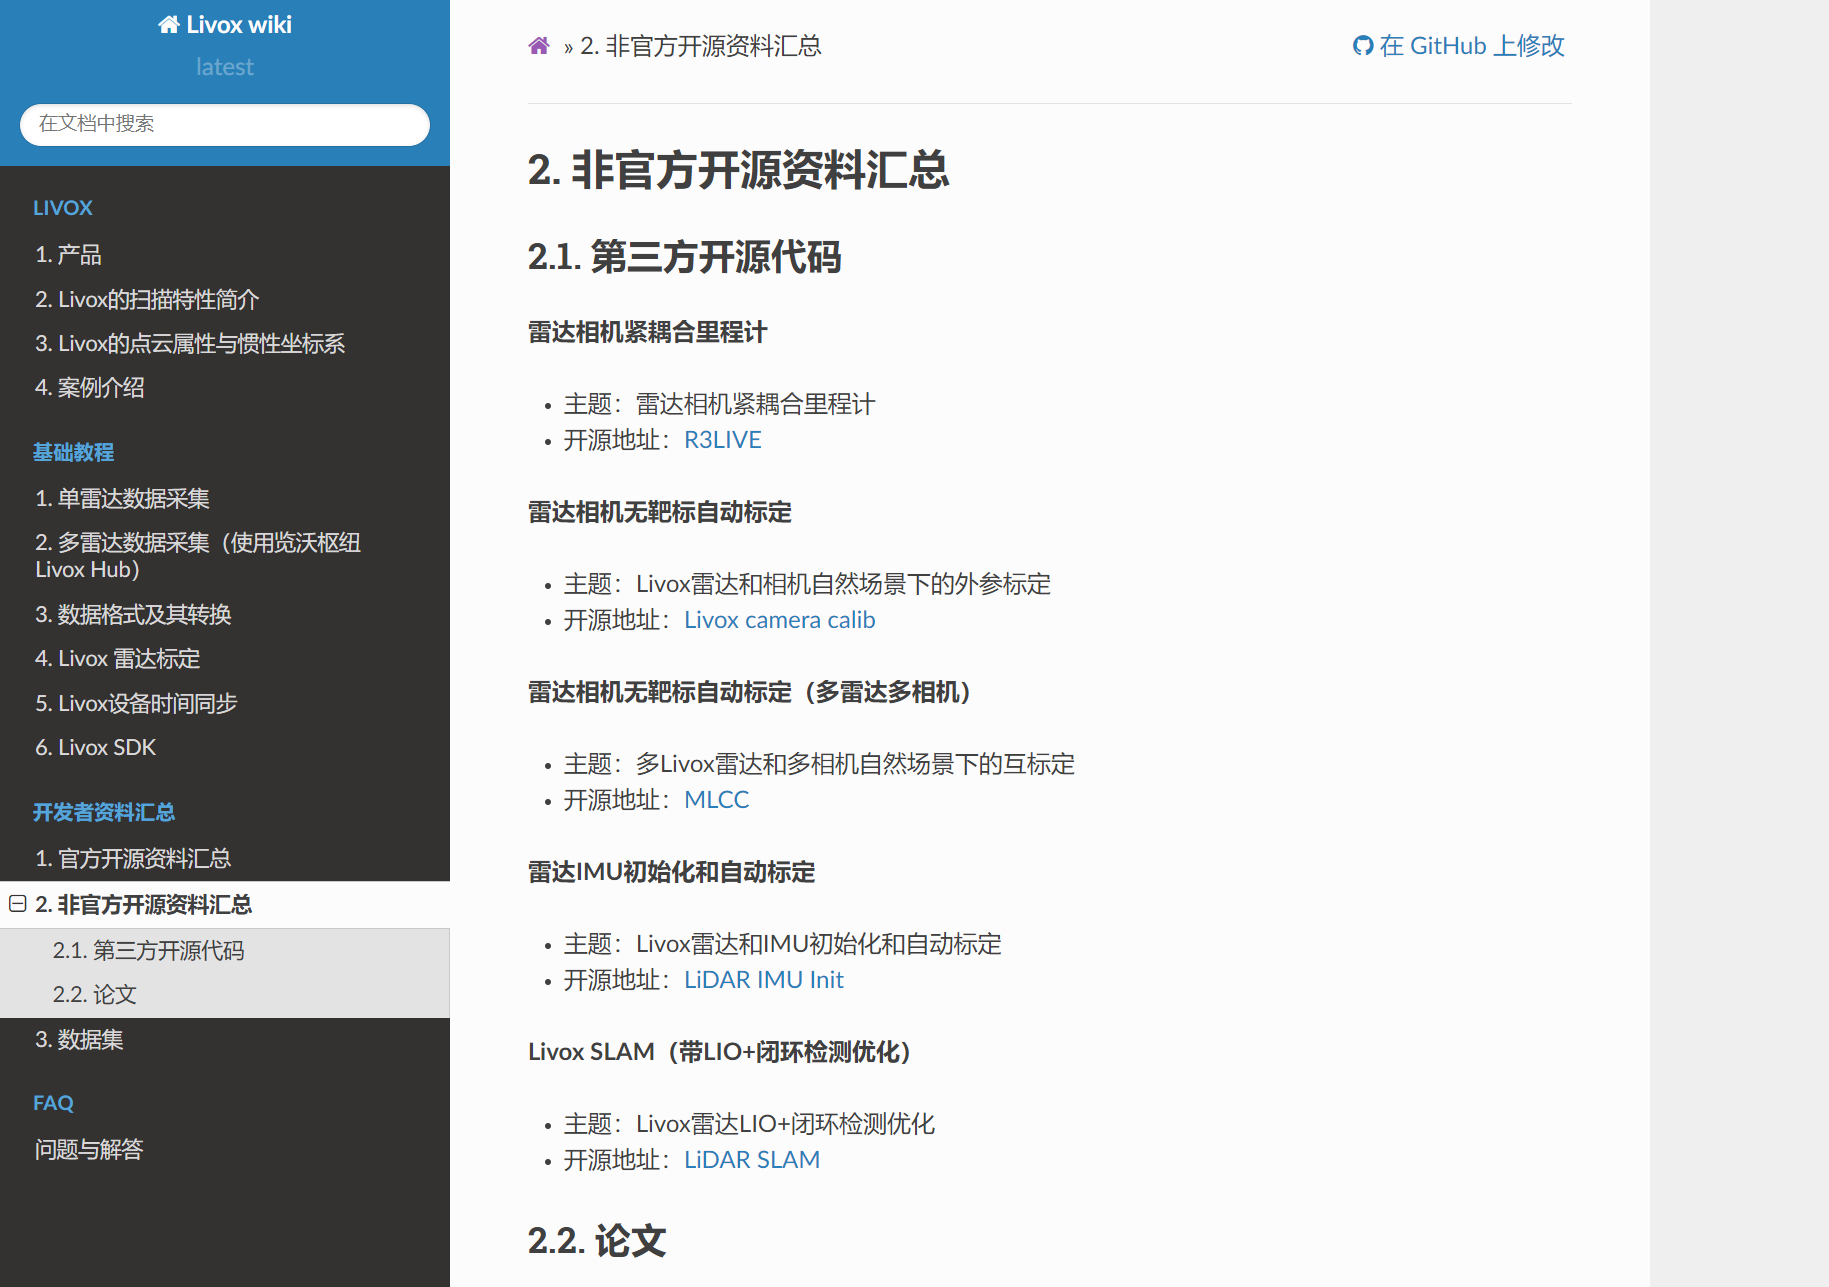Open sidebar item Livox的扫描特性简介
The image size is (1829, 1287).
(225, 299)
